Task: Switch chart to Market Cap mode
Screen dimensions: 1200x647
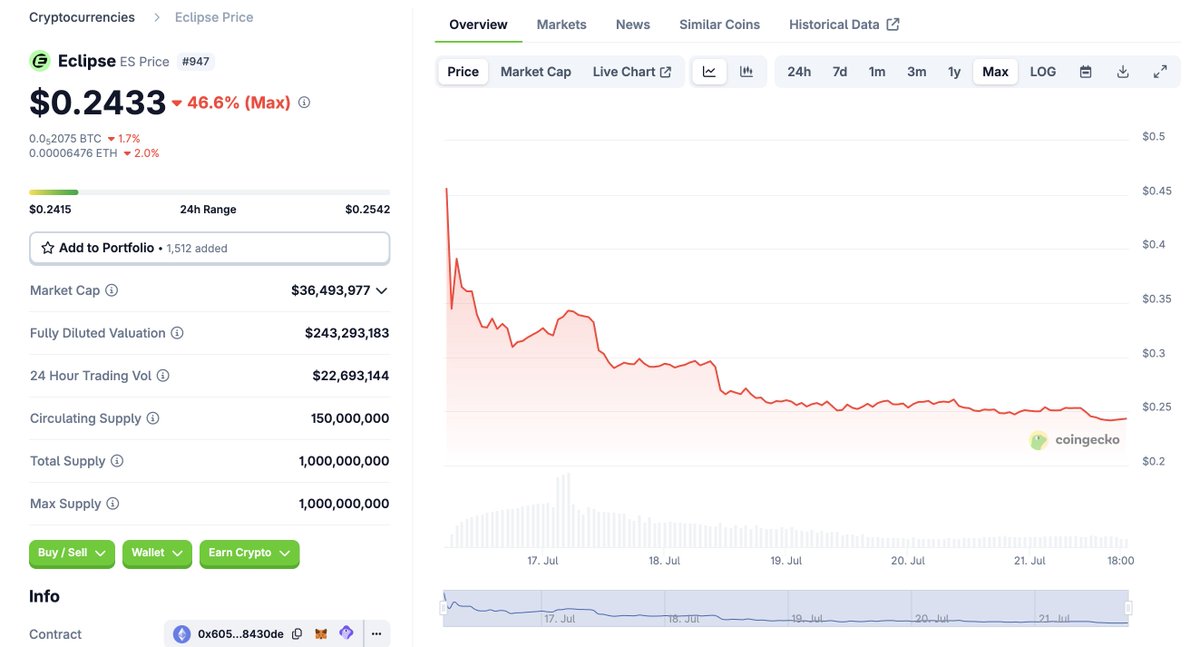Action: coord(536,72)
